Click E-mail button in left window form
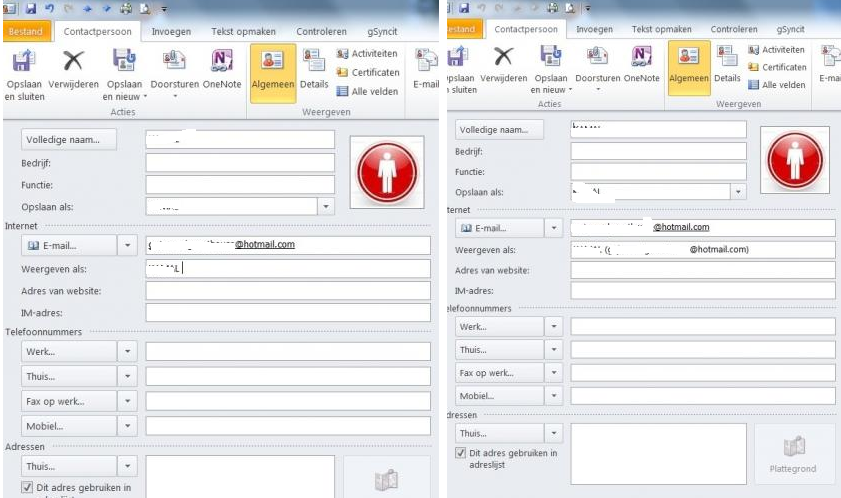 point(69,245)
